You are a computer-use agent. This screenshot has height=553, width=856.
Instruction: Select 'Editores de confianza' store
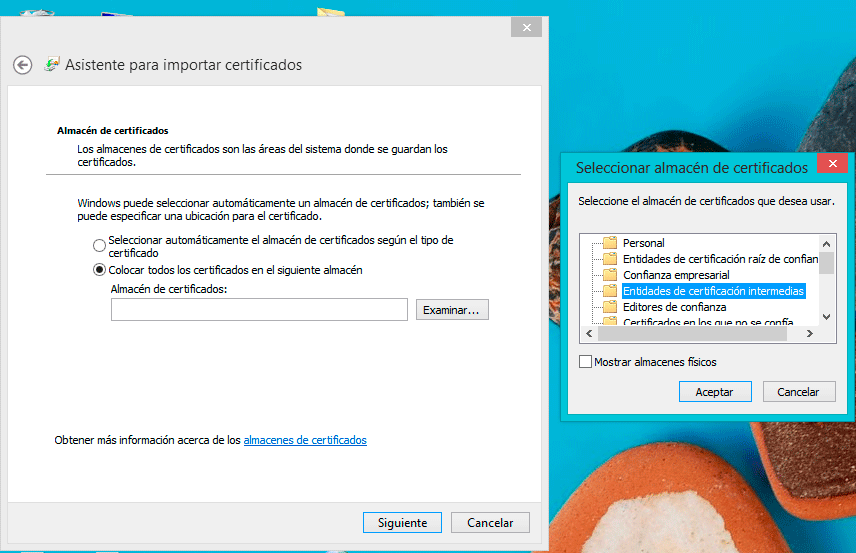674,307
